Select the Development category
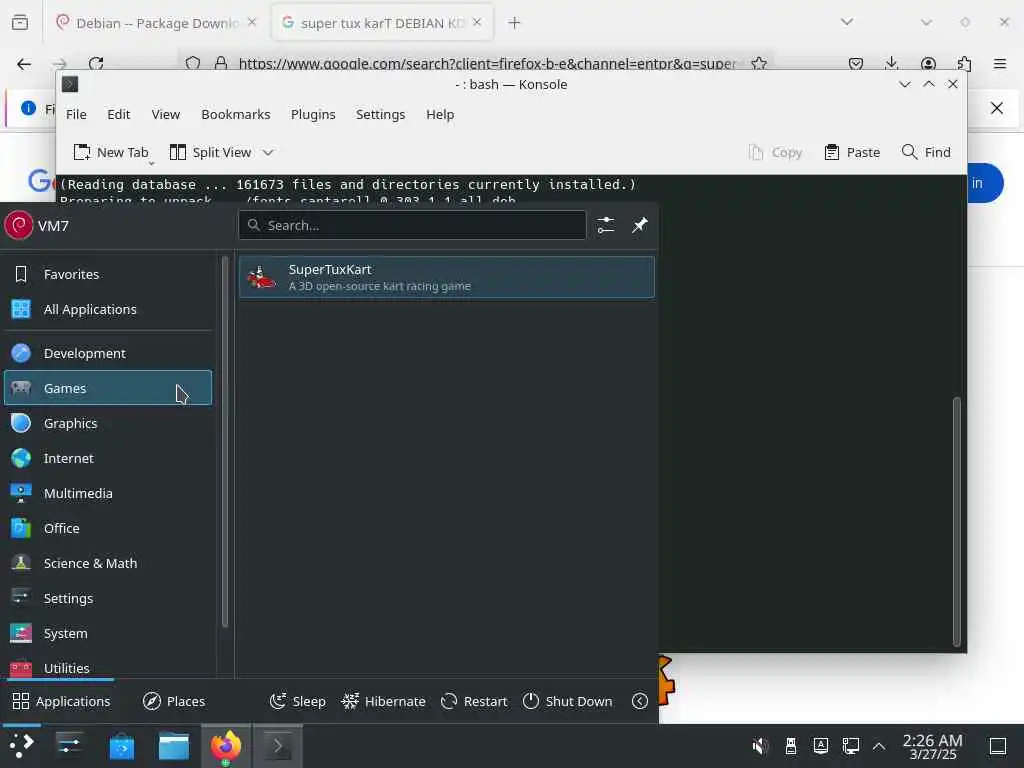This screenshot has width=1024, height=768. click(108, 353)
